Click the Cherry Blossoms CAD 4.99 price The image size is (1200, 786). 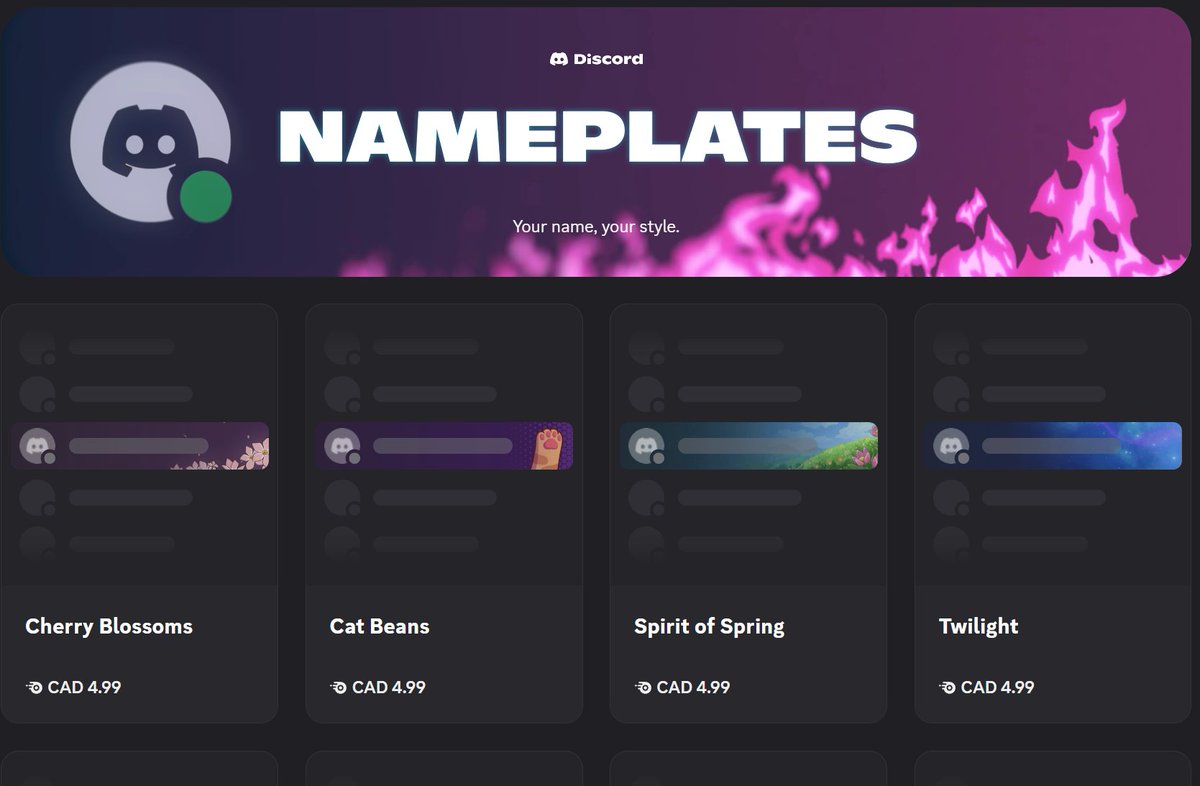point(85,687)
